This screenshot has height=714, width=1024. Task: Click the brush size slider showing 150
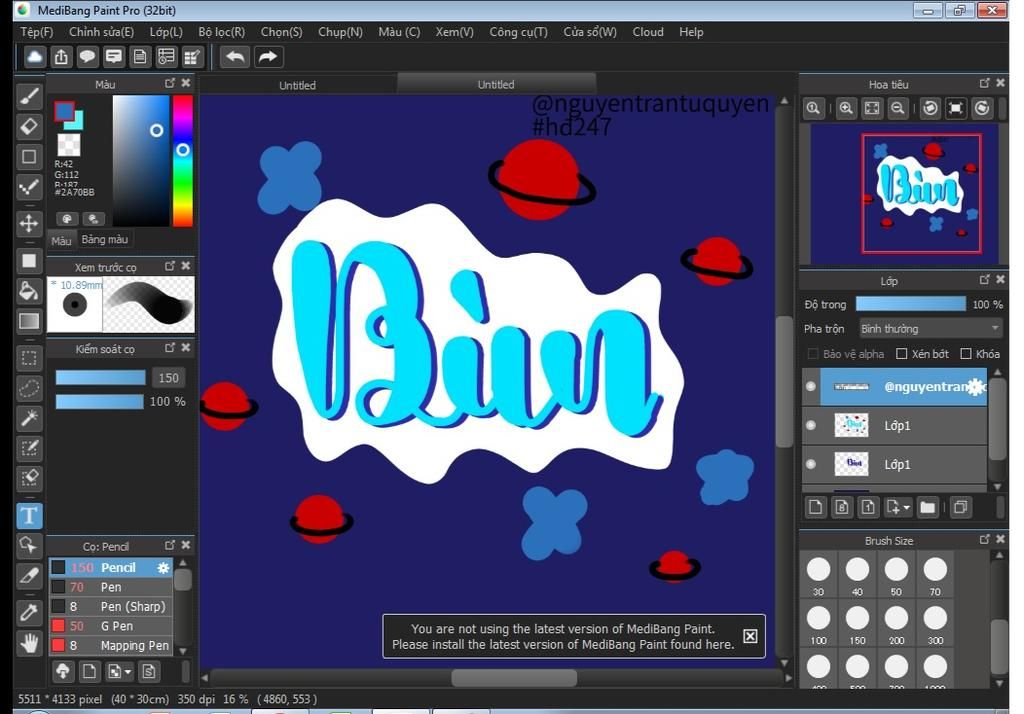click(101, 378)
